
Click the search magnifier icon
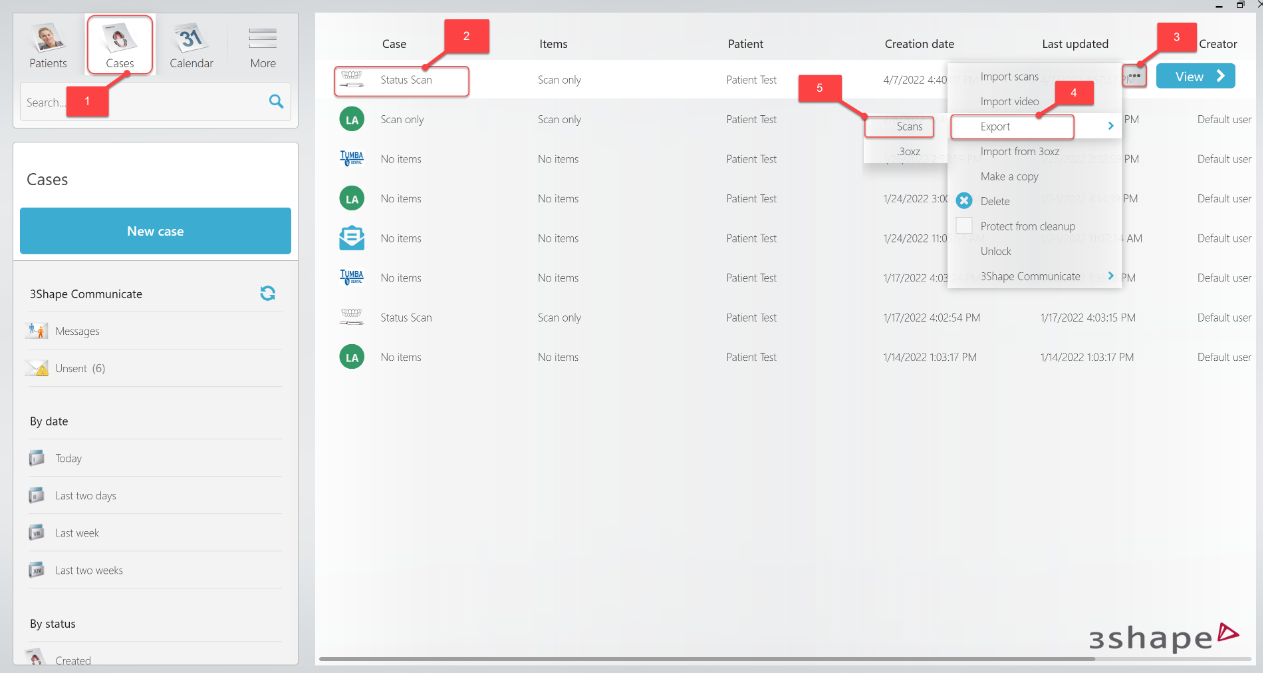[275, 101]
